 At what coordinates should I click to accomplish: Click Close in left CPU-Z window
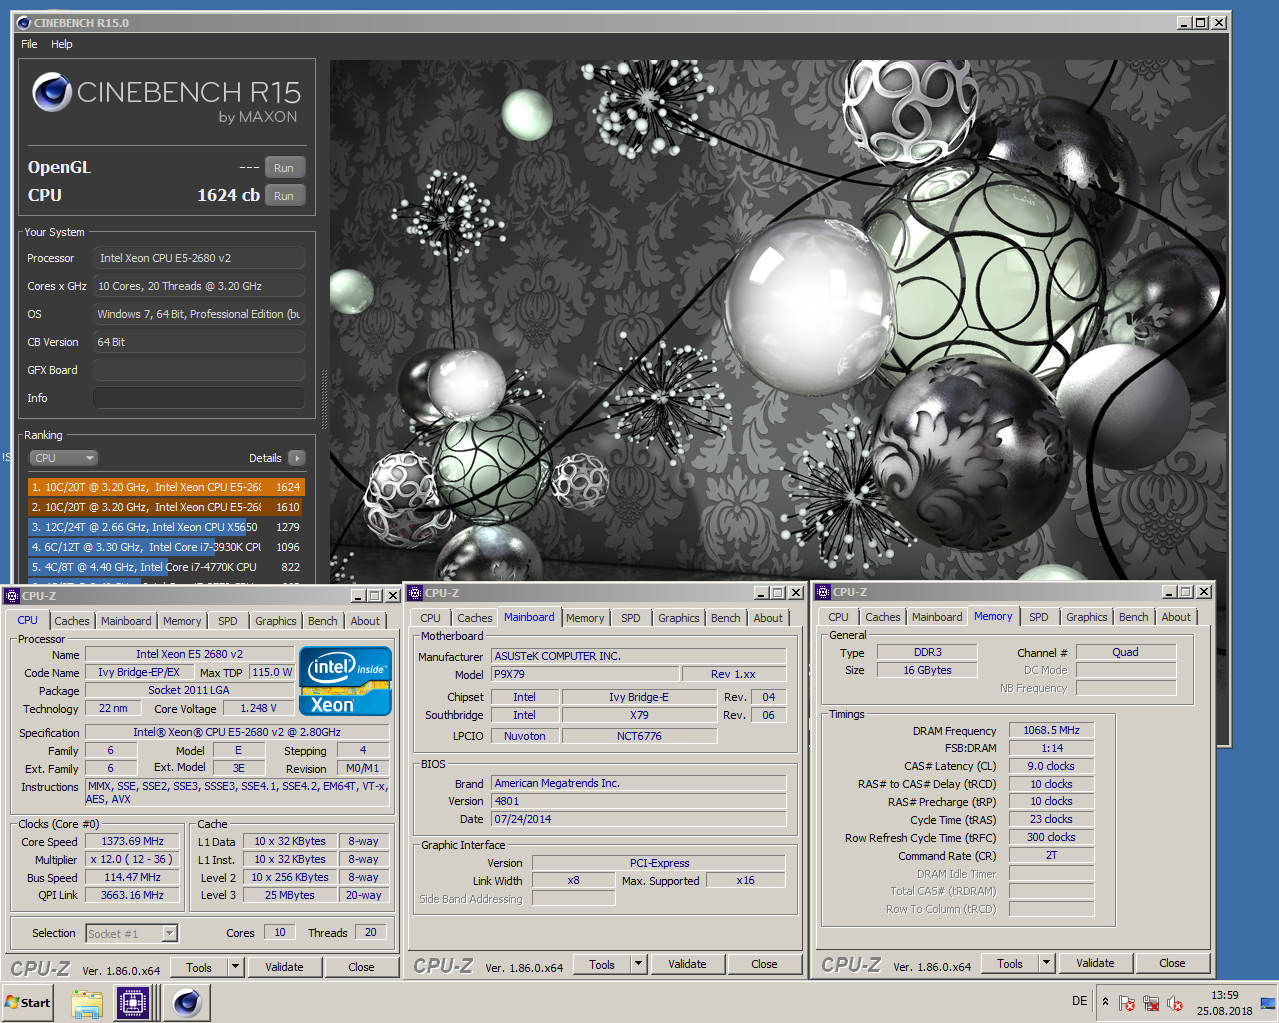coord(361,967)
